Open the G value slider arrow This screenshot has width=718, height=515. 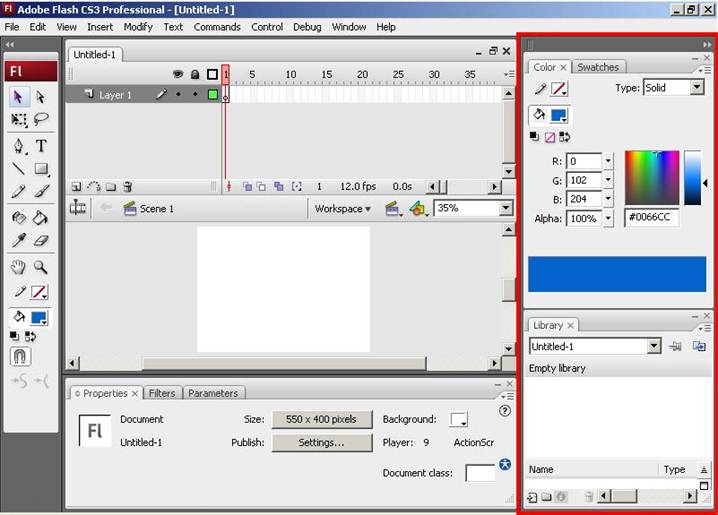point(608,180)
